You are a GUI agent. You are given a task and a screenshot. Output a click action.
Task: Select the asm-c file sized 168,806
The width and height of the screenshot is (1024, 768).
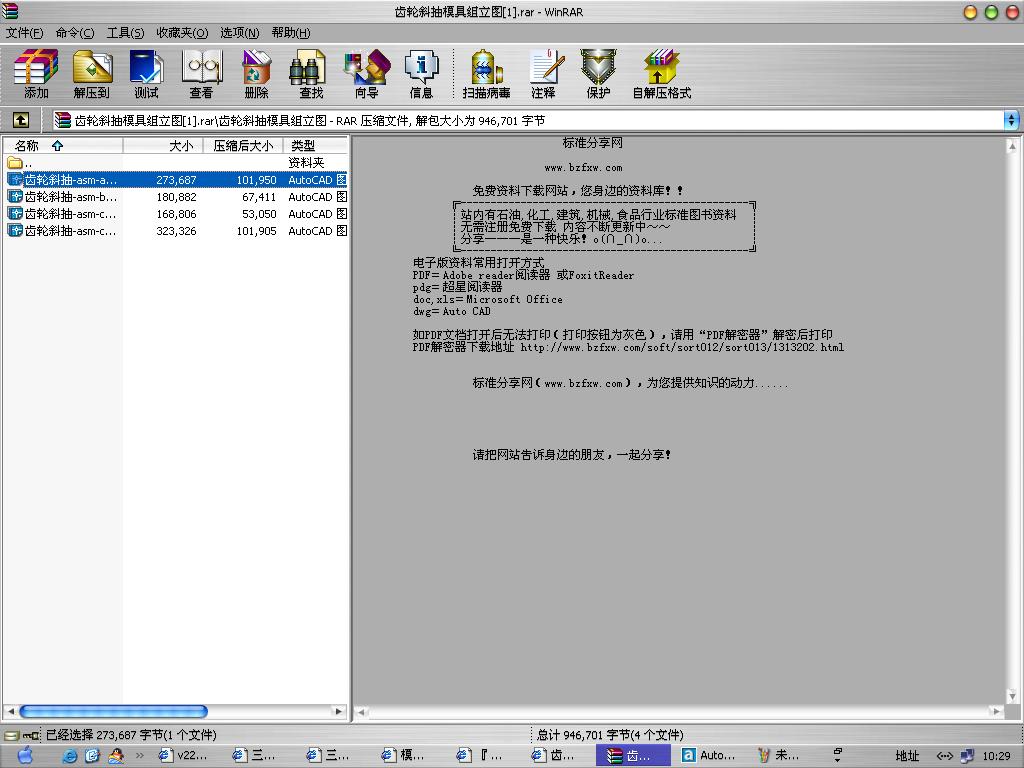tap(176, 214)
